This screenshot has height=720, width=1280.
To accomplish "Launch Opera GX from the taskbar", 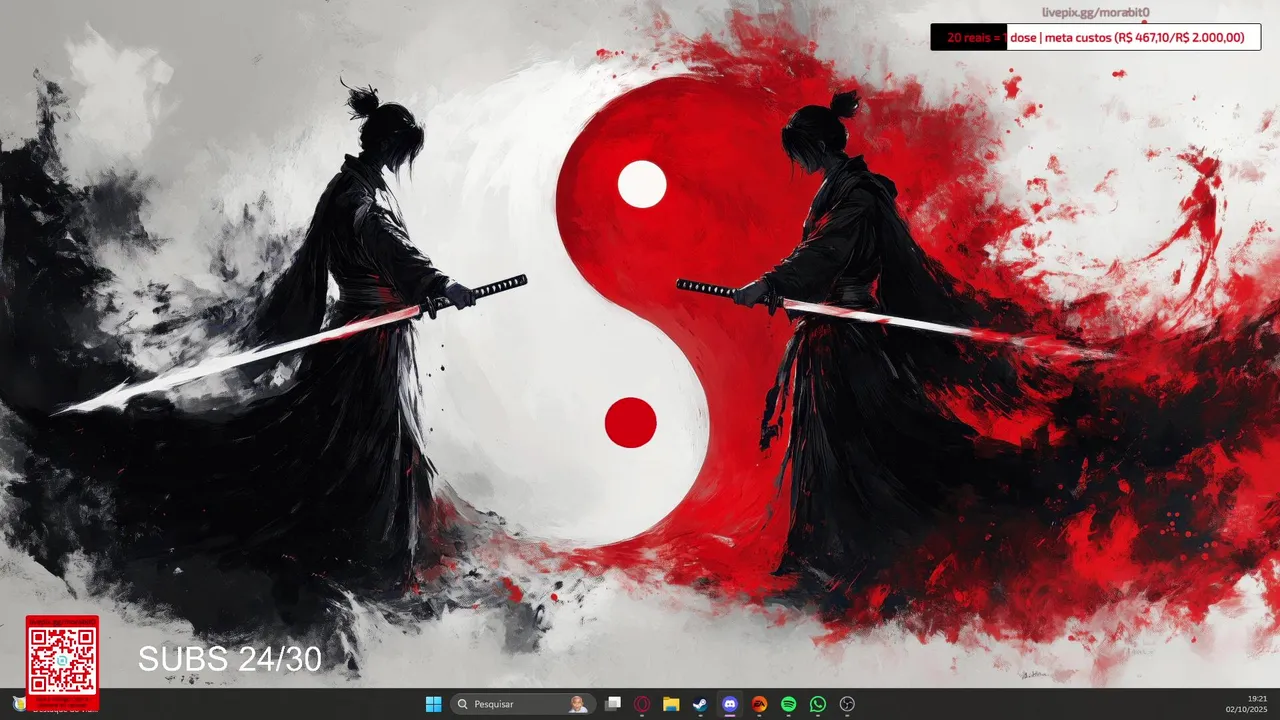I will (x=642, y=704).
